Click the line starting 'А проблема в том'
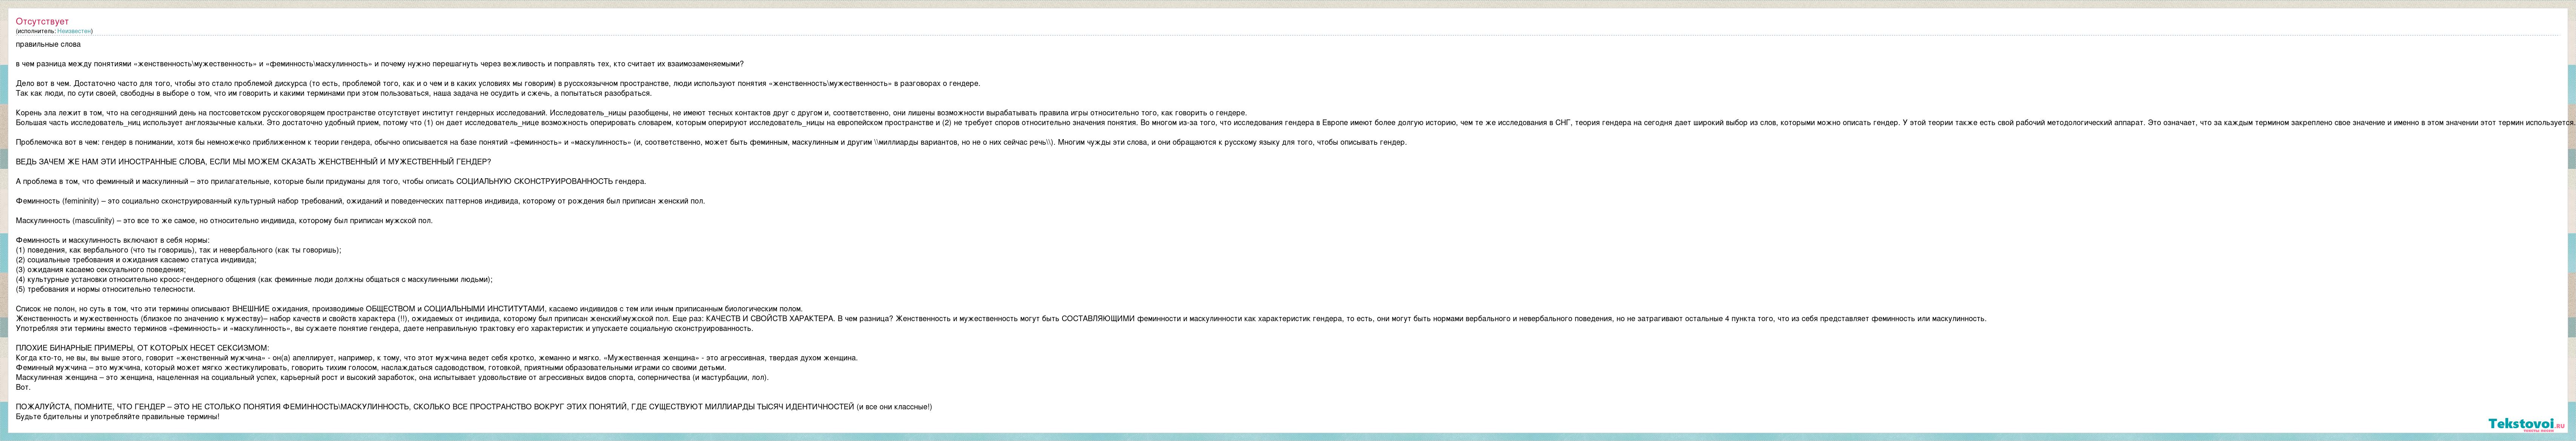Viewport: 2576px width, 441px height. 331,181
